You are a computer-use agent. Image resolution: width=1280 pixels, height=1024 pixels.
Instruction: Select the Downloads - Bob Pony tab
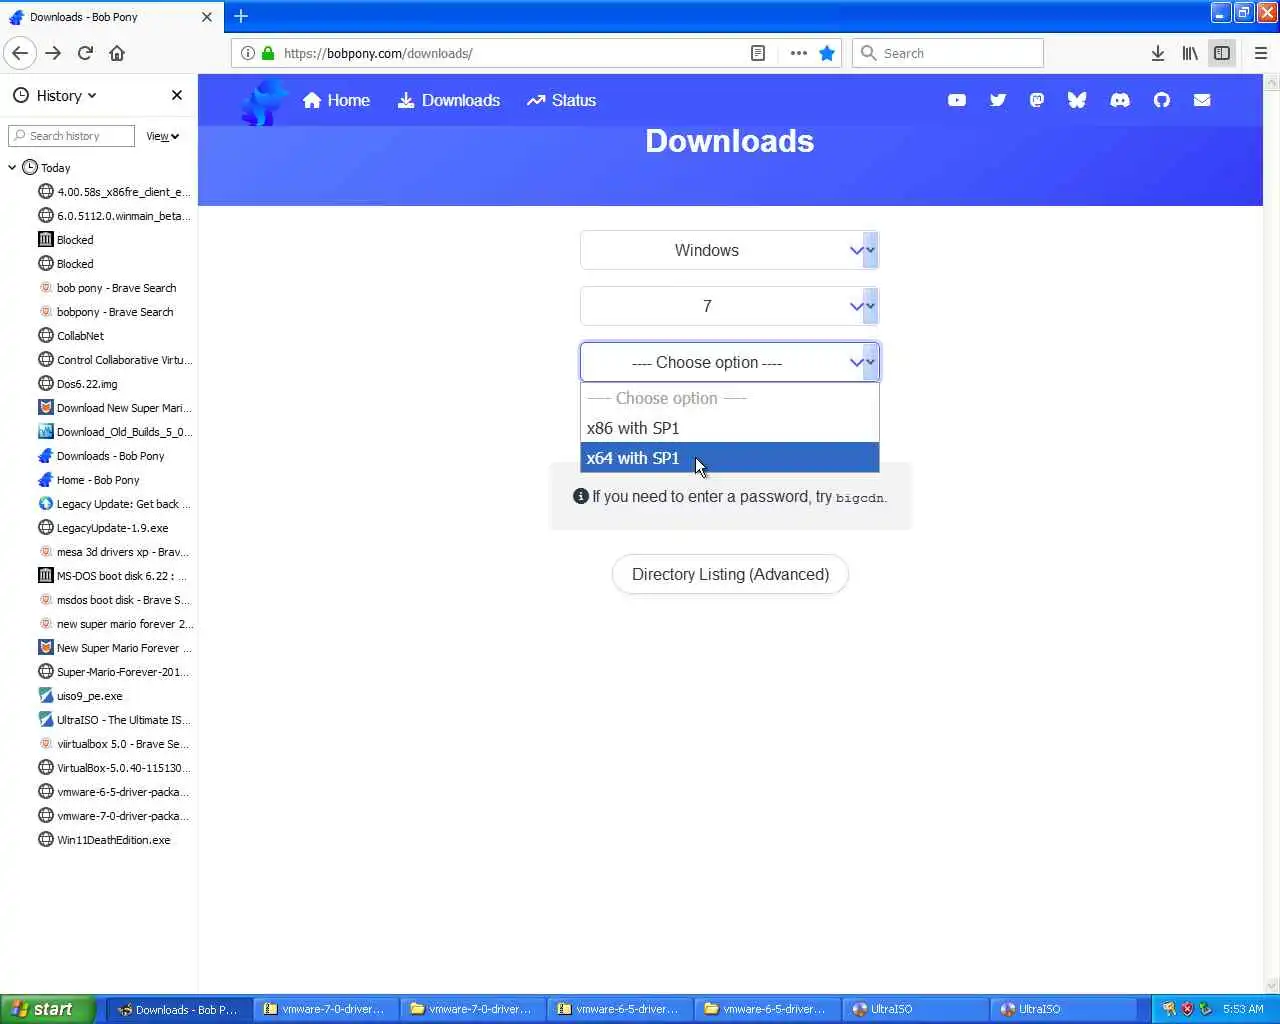[110, 17]
